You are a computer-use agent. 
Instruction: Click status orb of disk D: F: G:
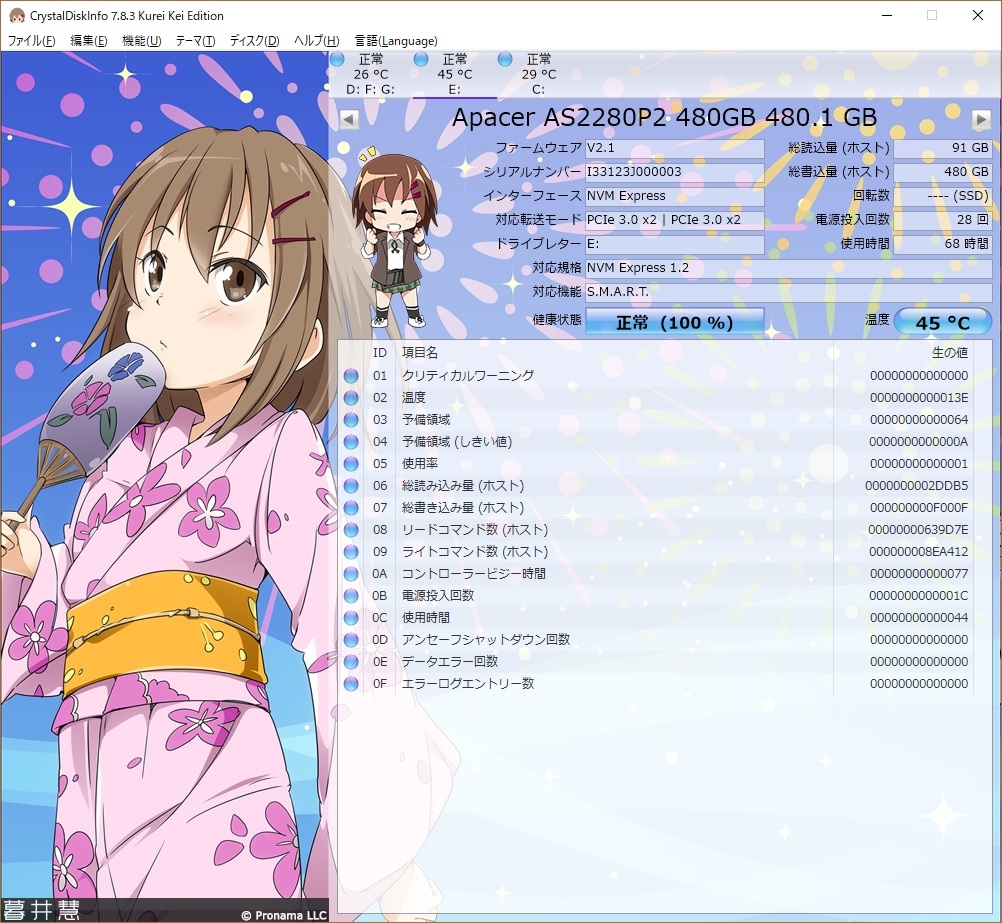point(337,59)
